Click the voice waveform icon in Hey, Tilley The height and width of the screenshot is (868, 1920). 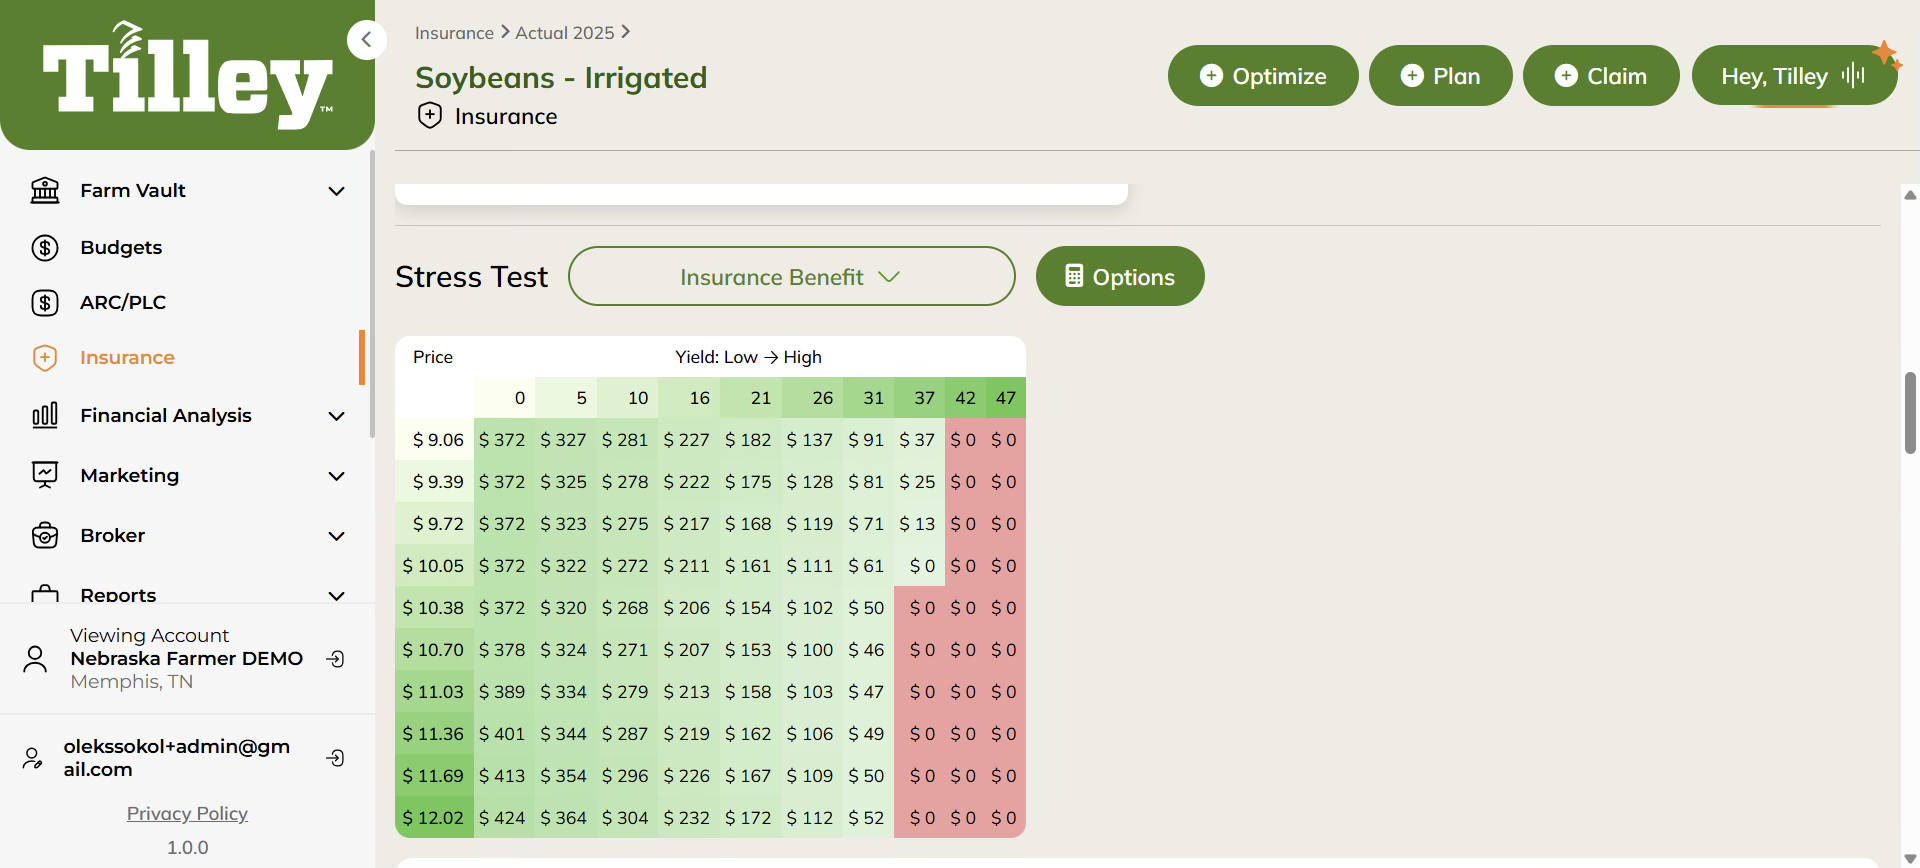click(1853, 75)
